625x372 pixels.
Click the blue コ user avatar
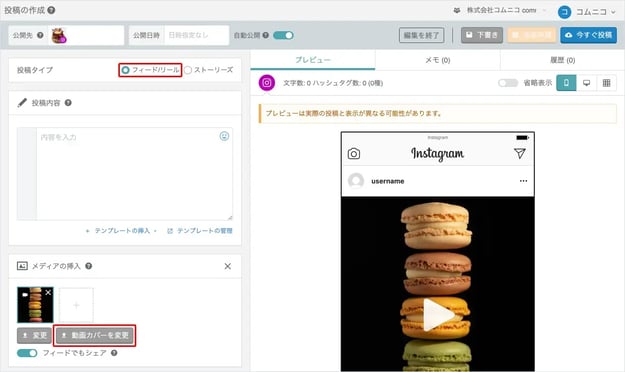click(x=564, y=12)
